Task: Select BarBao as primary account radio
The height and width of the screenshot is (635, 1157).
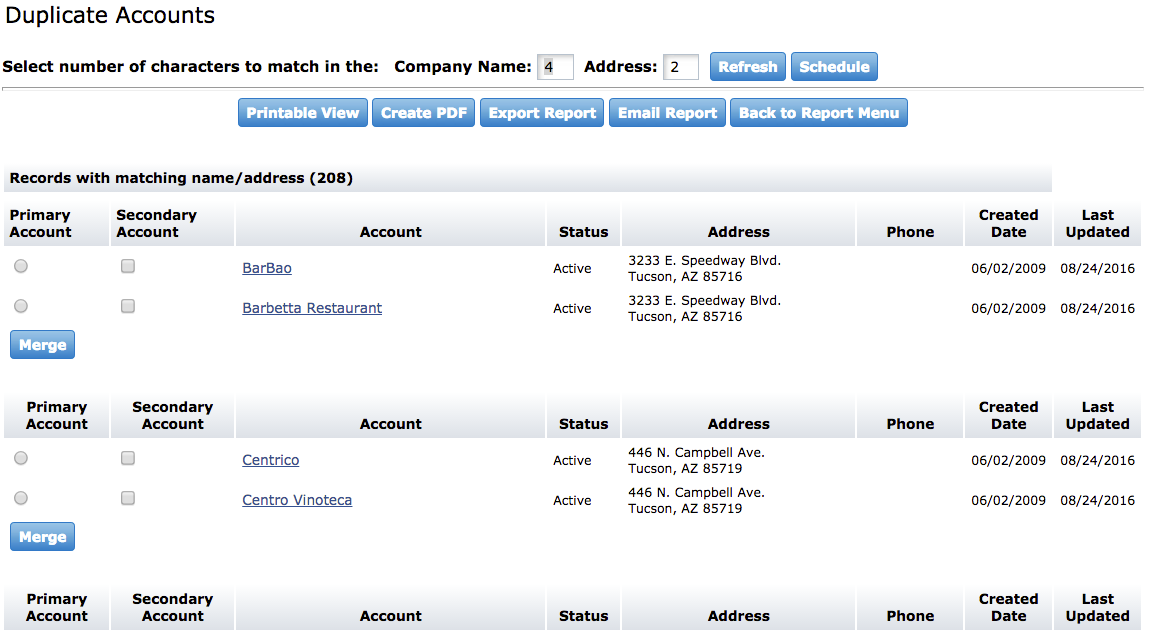Action: pyautogui.click(x=21, y=266)
